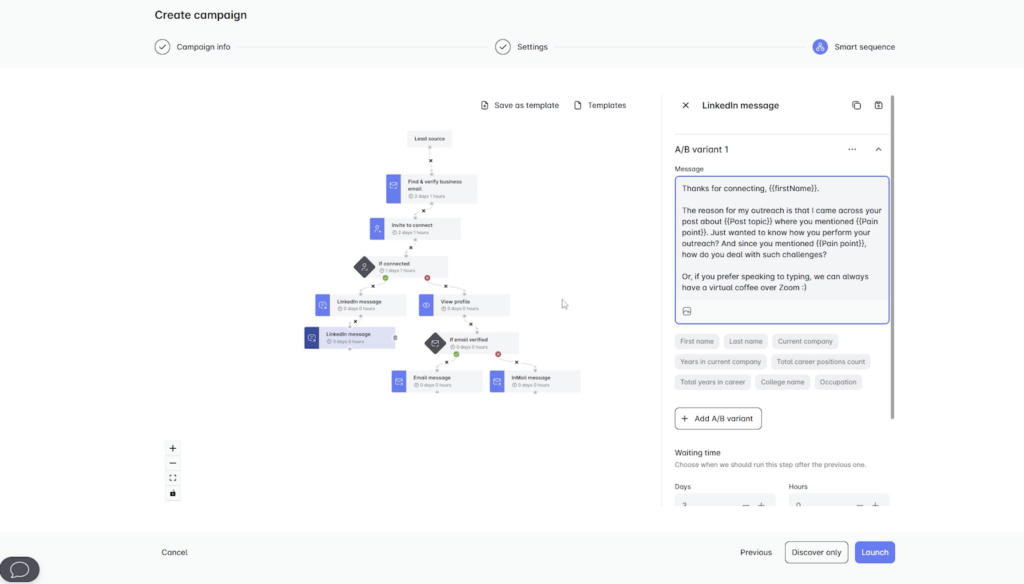Click the save icon in panel header
The width and height of the screenshot is (1024, 584).
coord(878,105)
